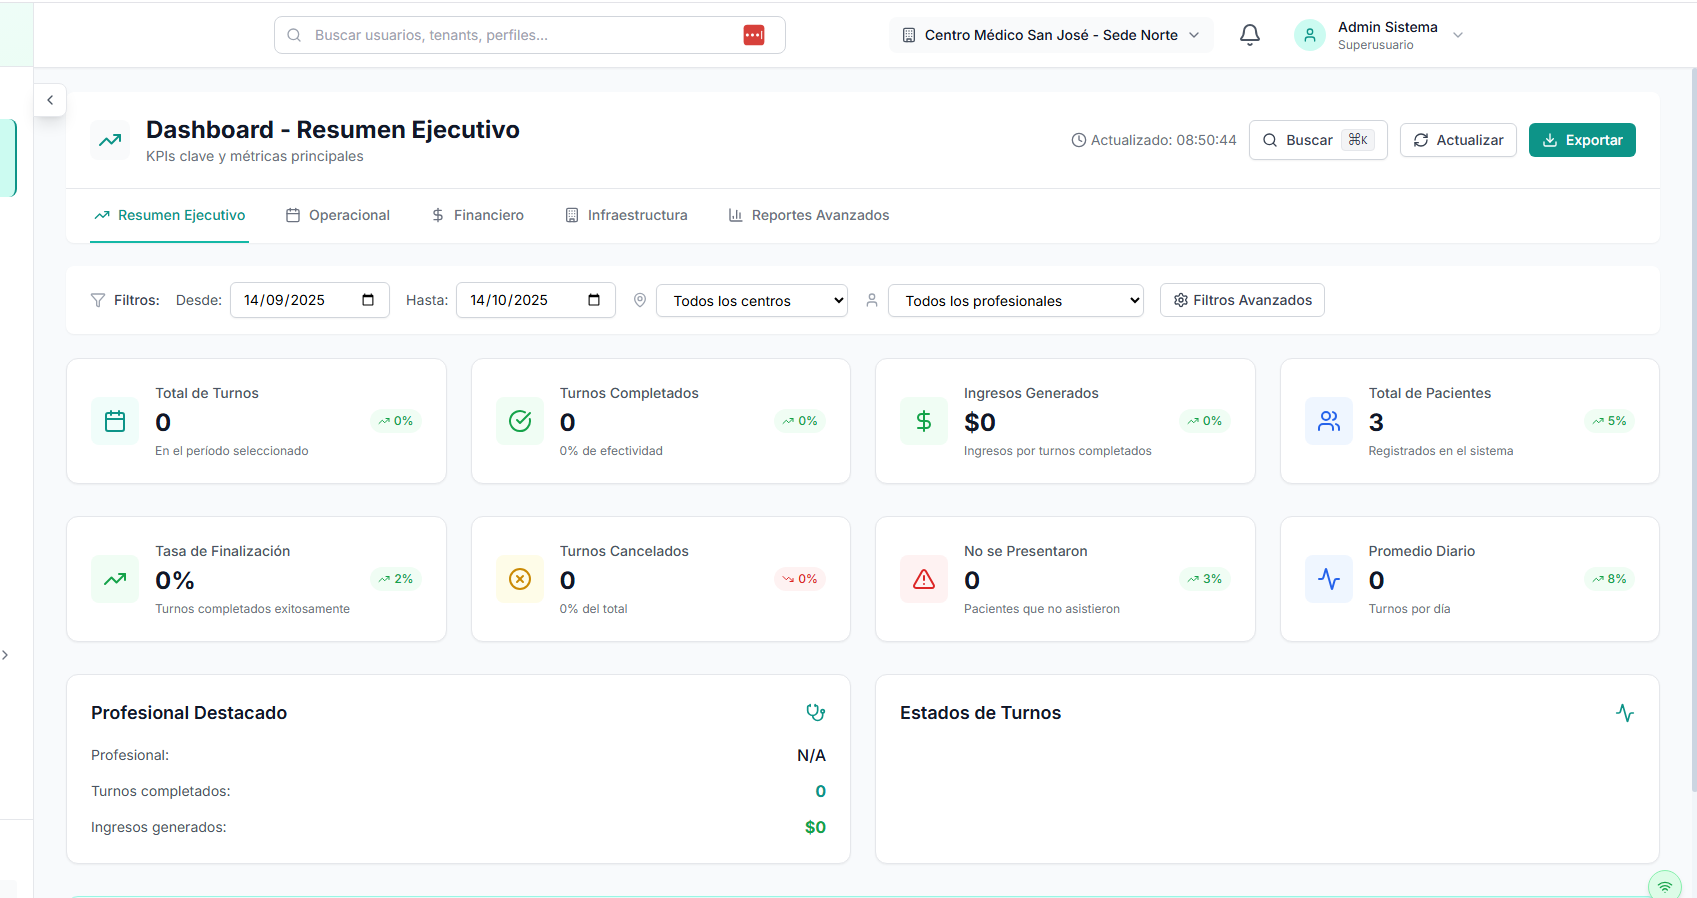Viewport: 1697px width, 898px height.
Task: Click the Actualizar refresh button
Action: tap(1458, 140)
